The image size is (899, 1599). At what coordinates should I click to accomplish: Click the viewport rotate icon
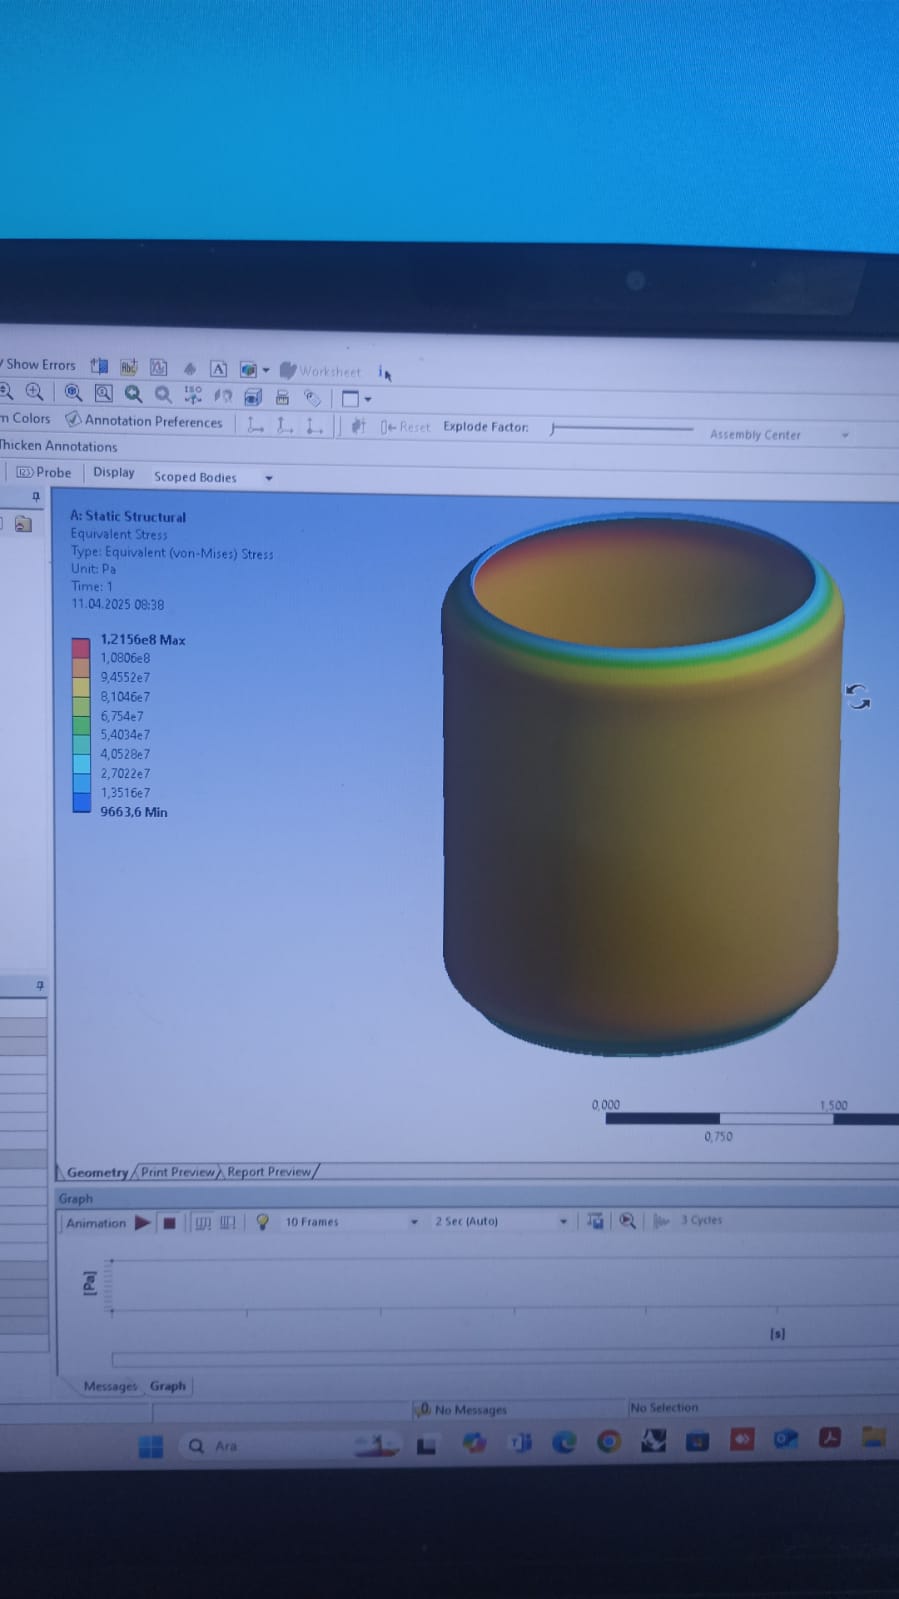pyautogui.click(x=857, y=697)
